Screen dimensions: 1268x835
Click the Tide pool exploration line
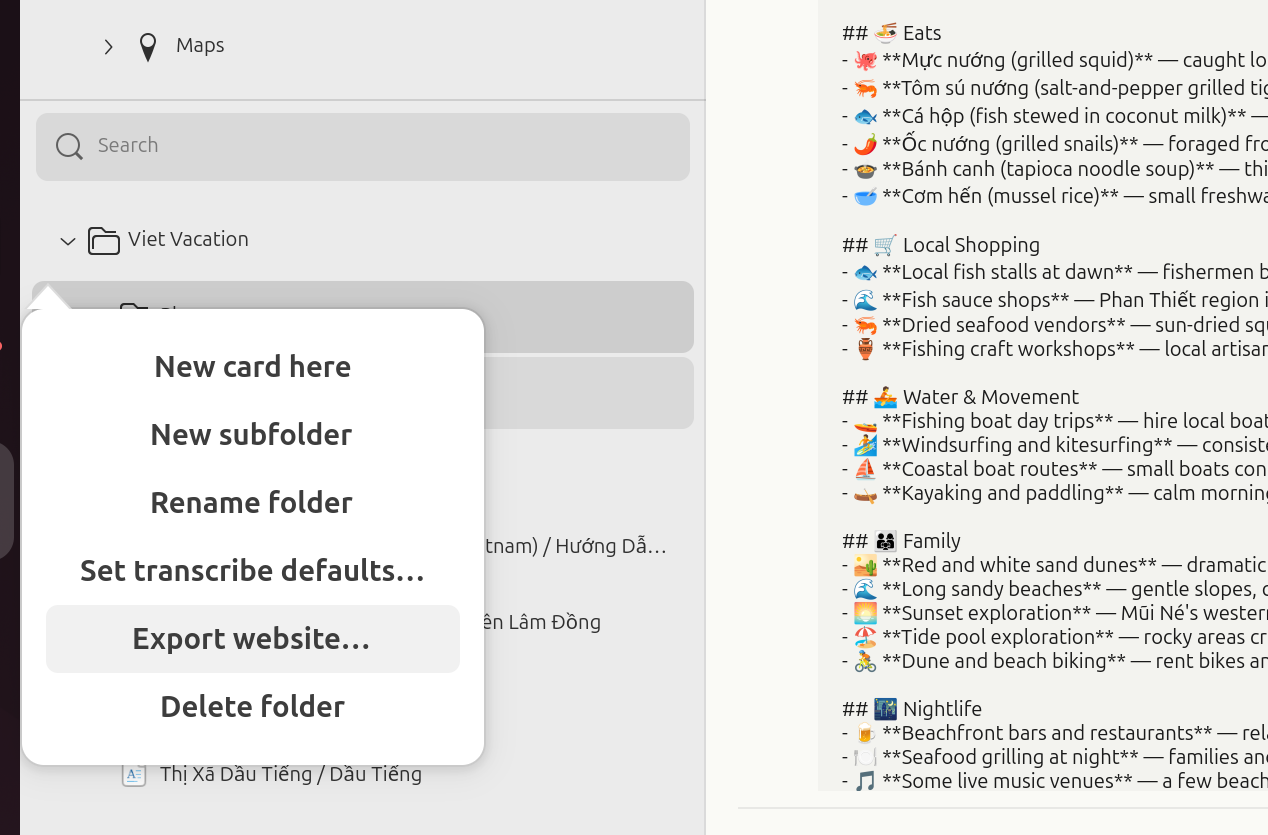coord(1054,637)
